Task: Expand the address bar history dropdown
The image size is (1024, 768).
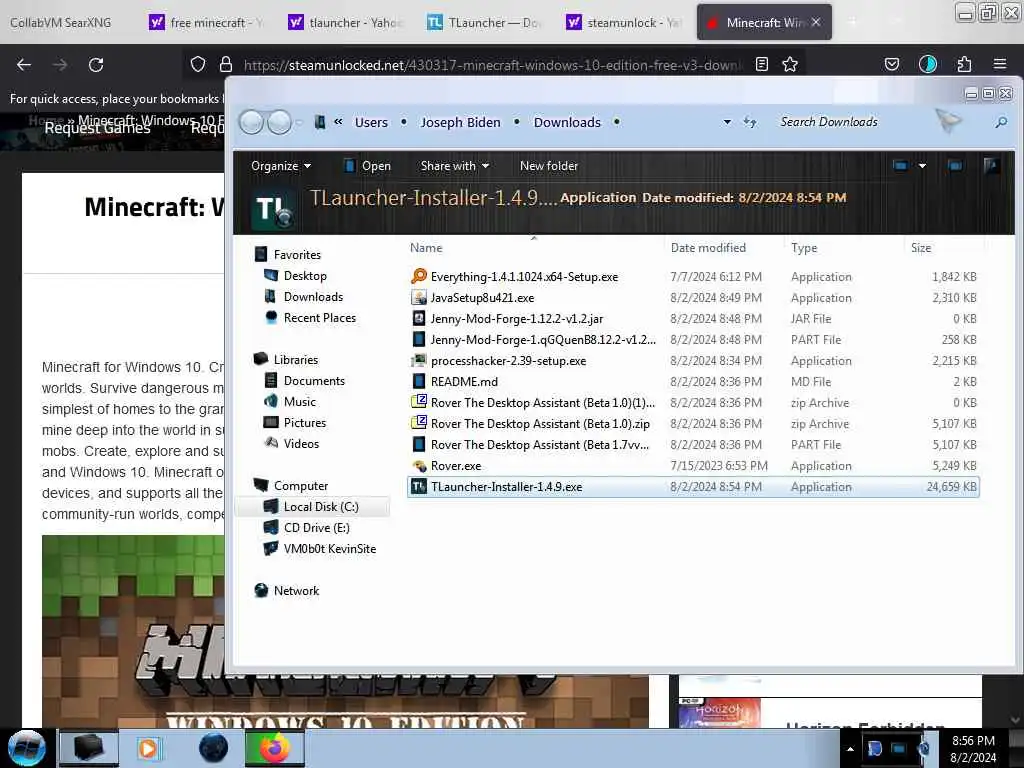Action: coord(727,122)
